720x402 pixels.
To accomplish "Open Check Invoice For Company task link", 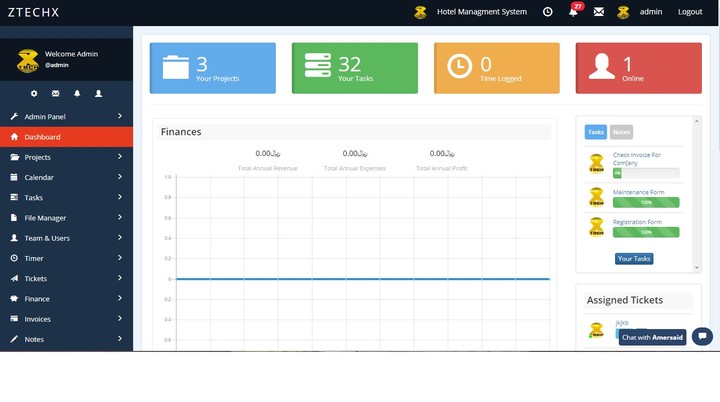I will coord(637,159).
